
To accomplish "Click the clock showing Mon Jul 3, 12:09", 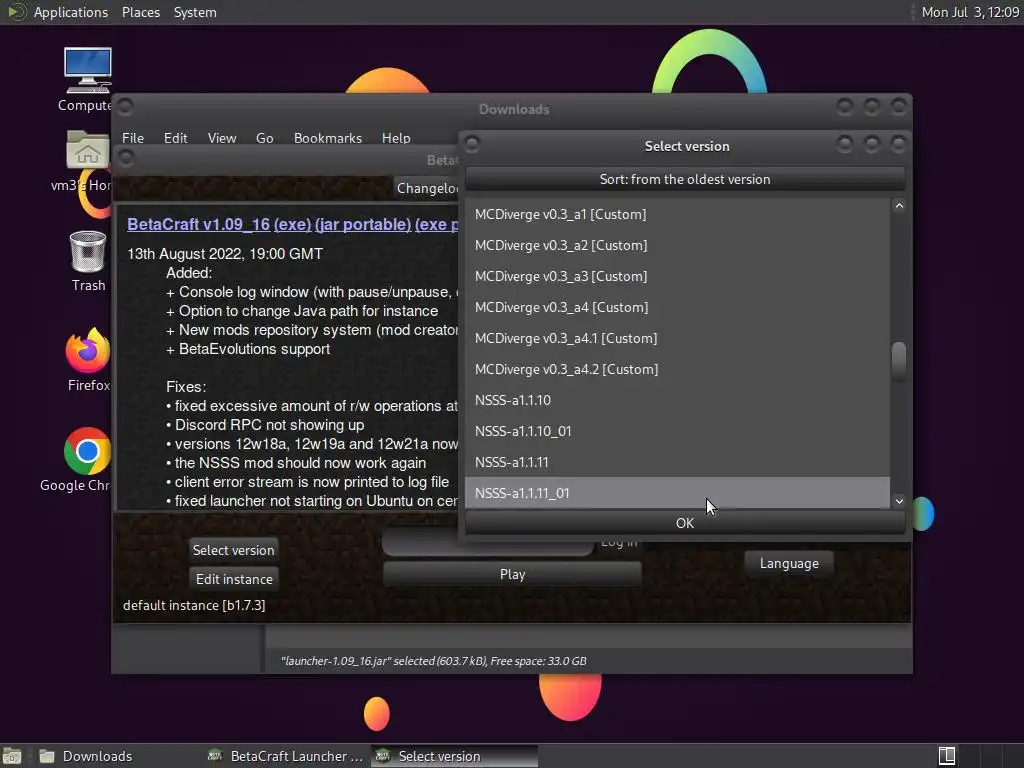I will click(970, 12).
